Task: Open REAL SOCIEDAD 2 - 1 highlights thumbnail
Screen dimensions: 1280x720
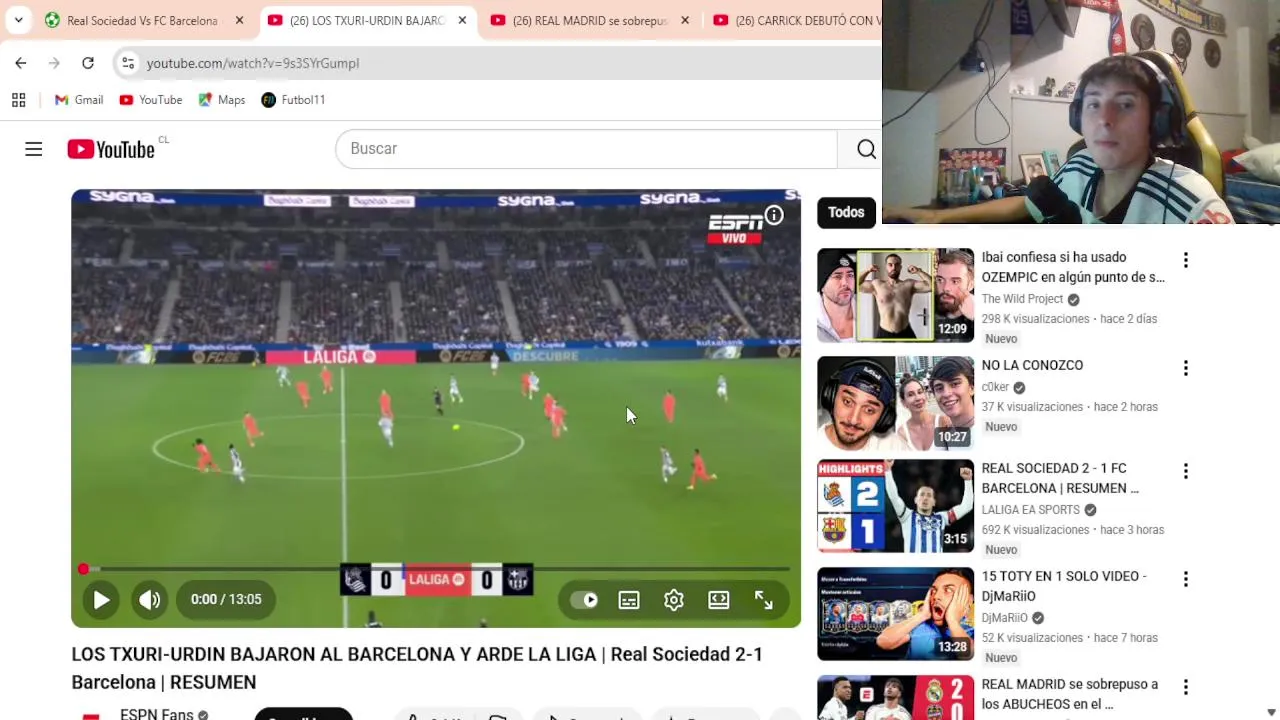Action: coord(895,506)
